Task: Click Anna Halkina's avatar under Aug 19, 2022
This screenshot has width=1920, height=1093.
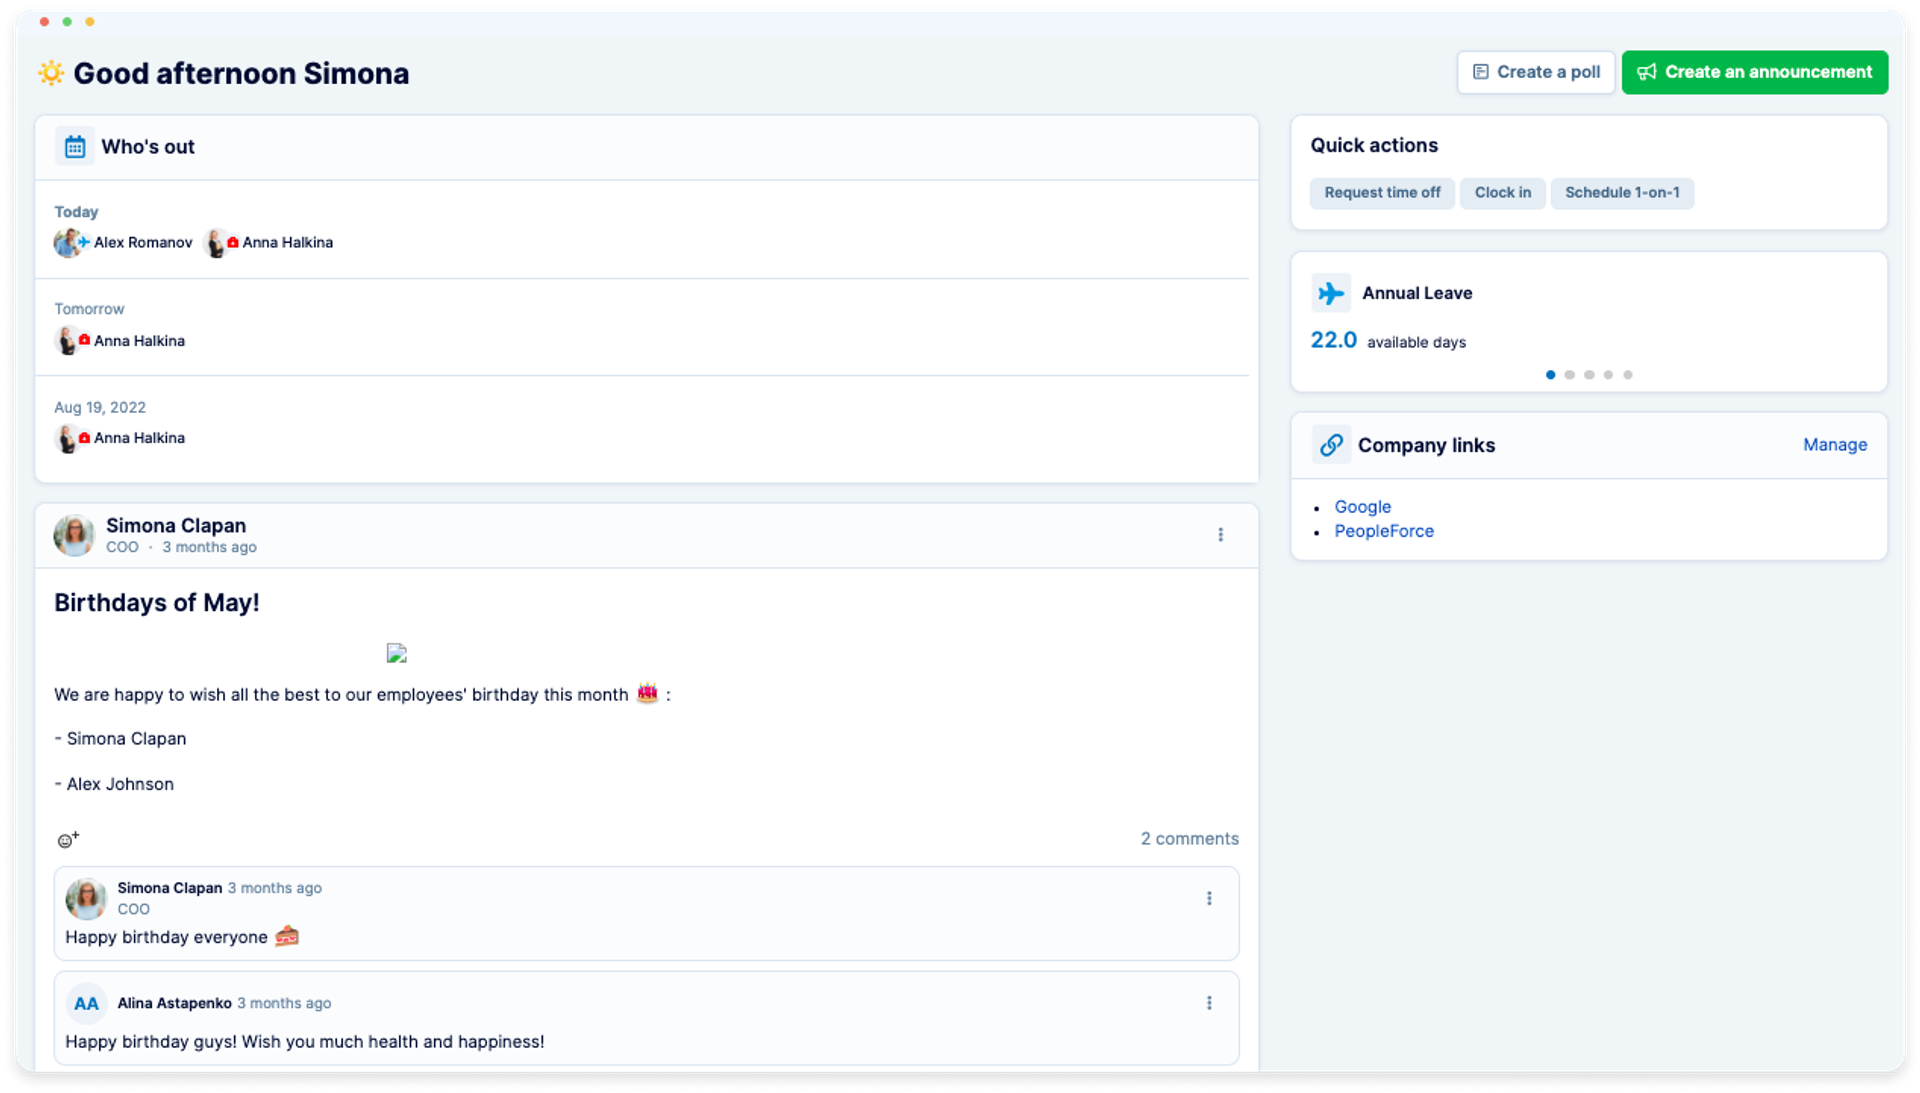Action: [67, 438]
